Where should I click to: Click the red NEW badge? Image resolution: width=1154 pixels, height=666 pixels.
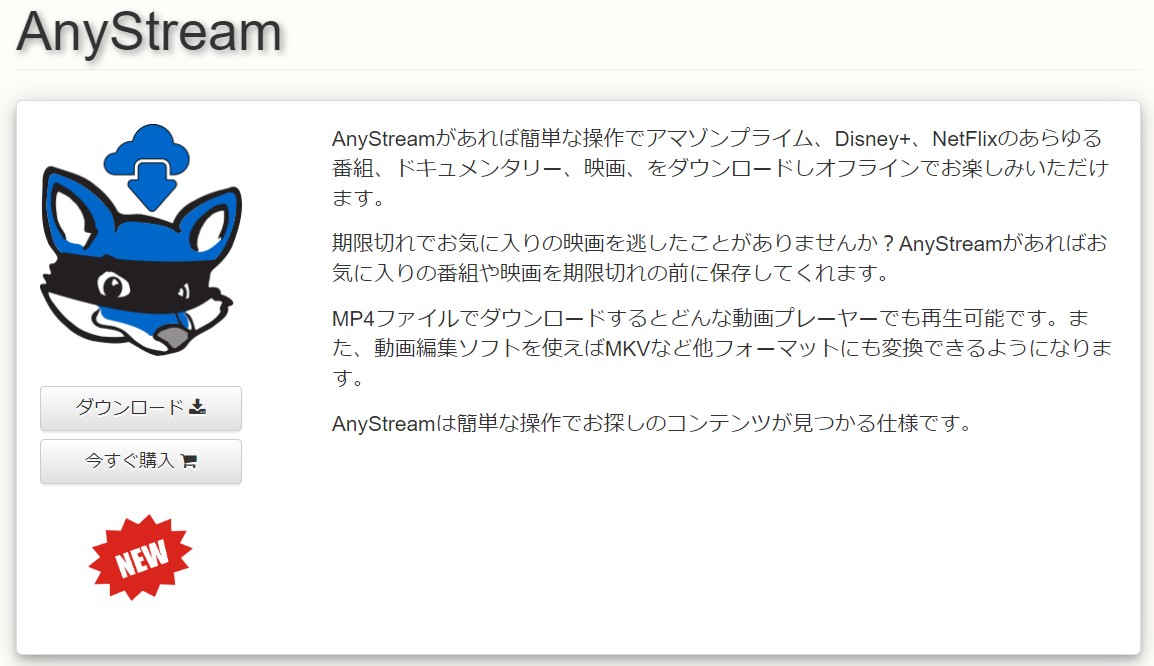click(x=141, y=557)
